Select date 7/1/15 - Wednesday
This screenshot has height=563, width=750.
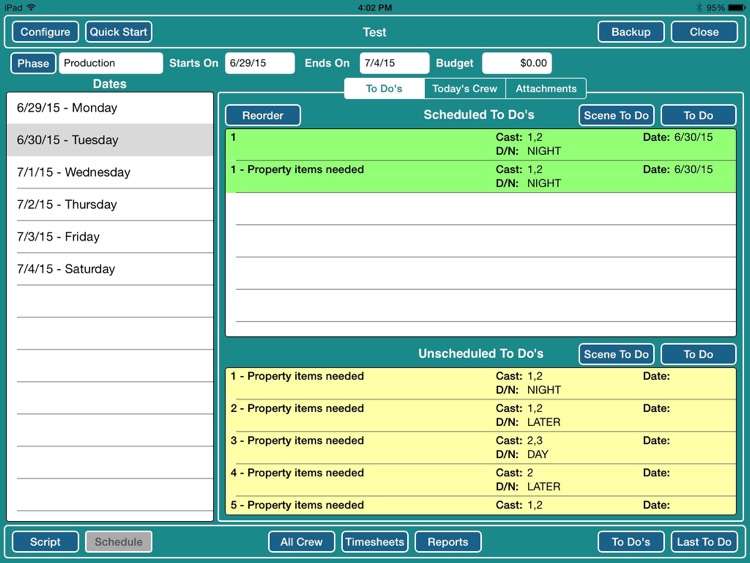[110, 172]
